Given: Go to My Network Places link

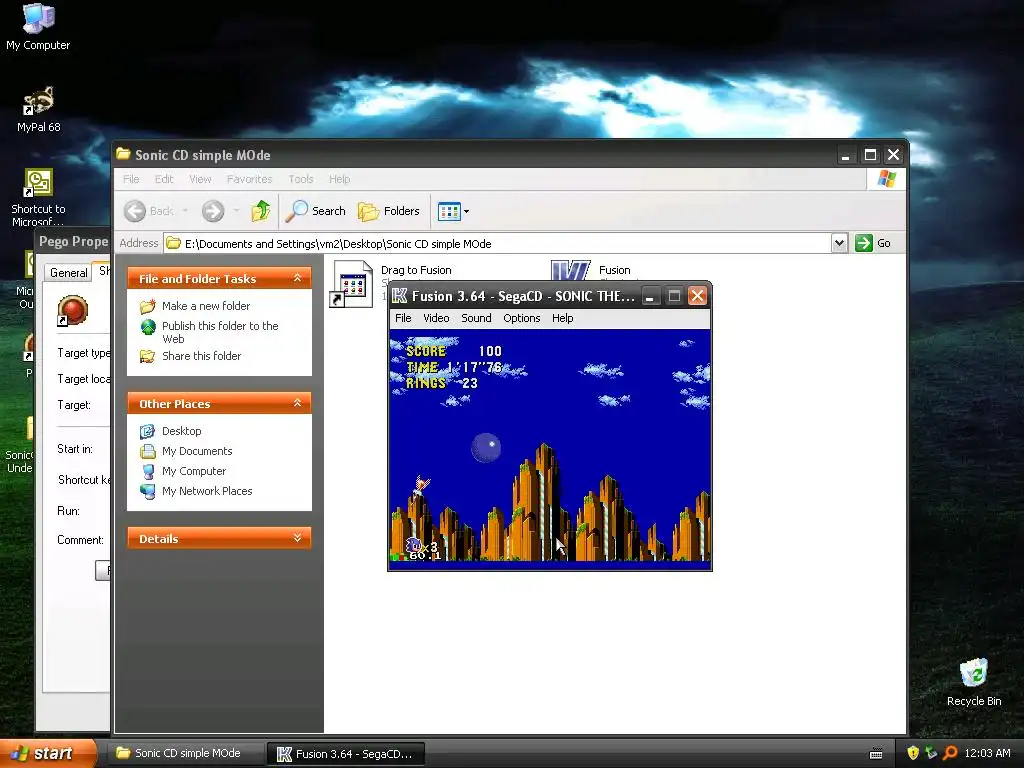Looking at the screenshot, I should [x=207, y=491].
